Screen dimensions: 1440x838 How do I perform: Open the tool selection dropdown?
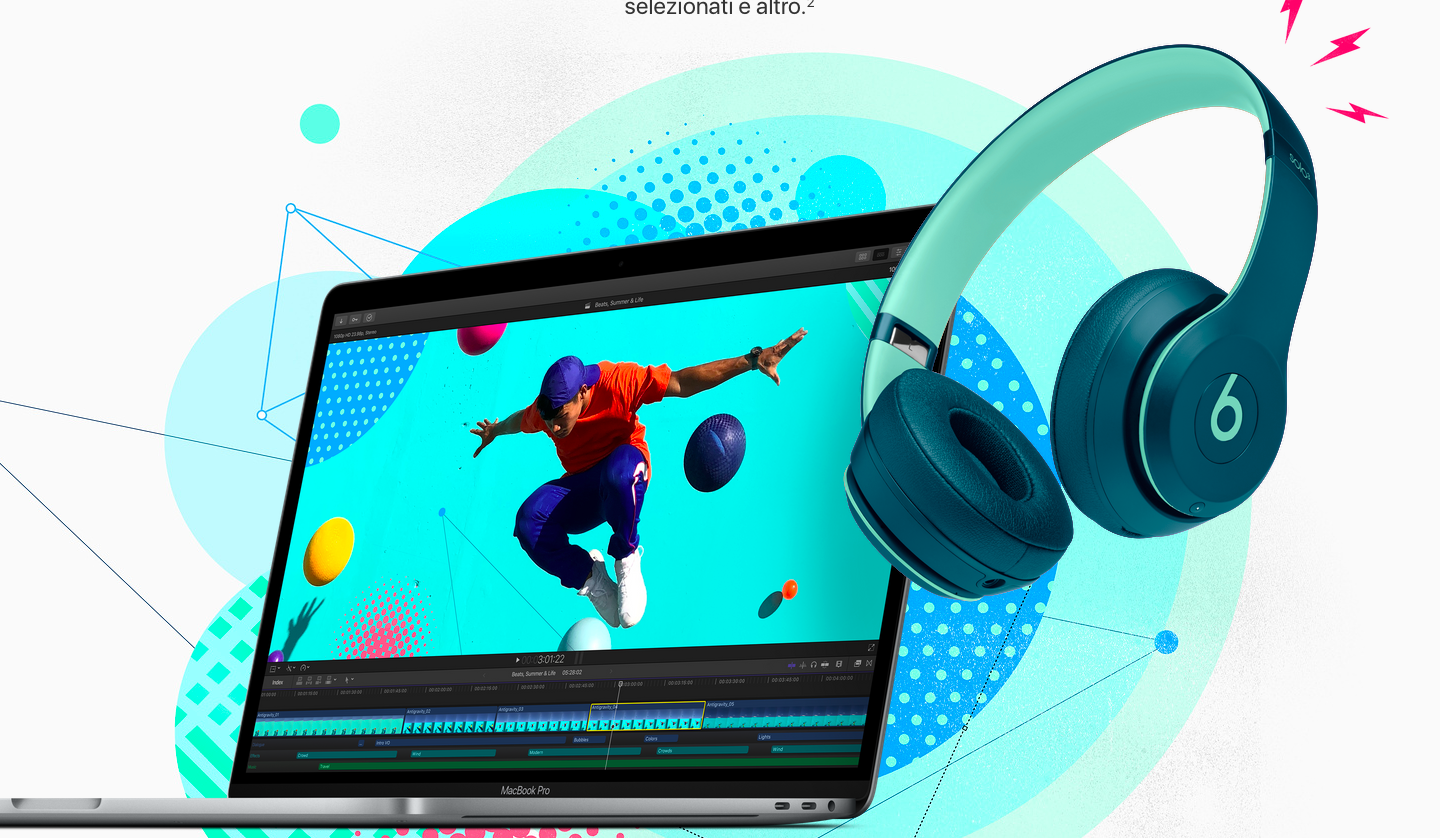354,680
